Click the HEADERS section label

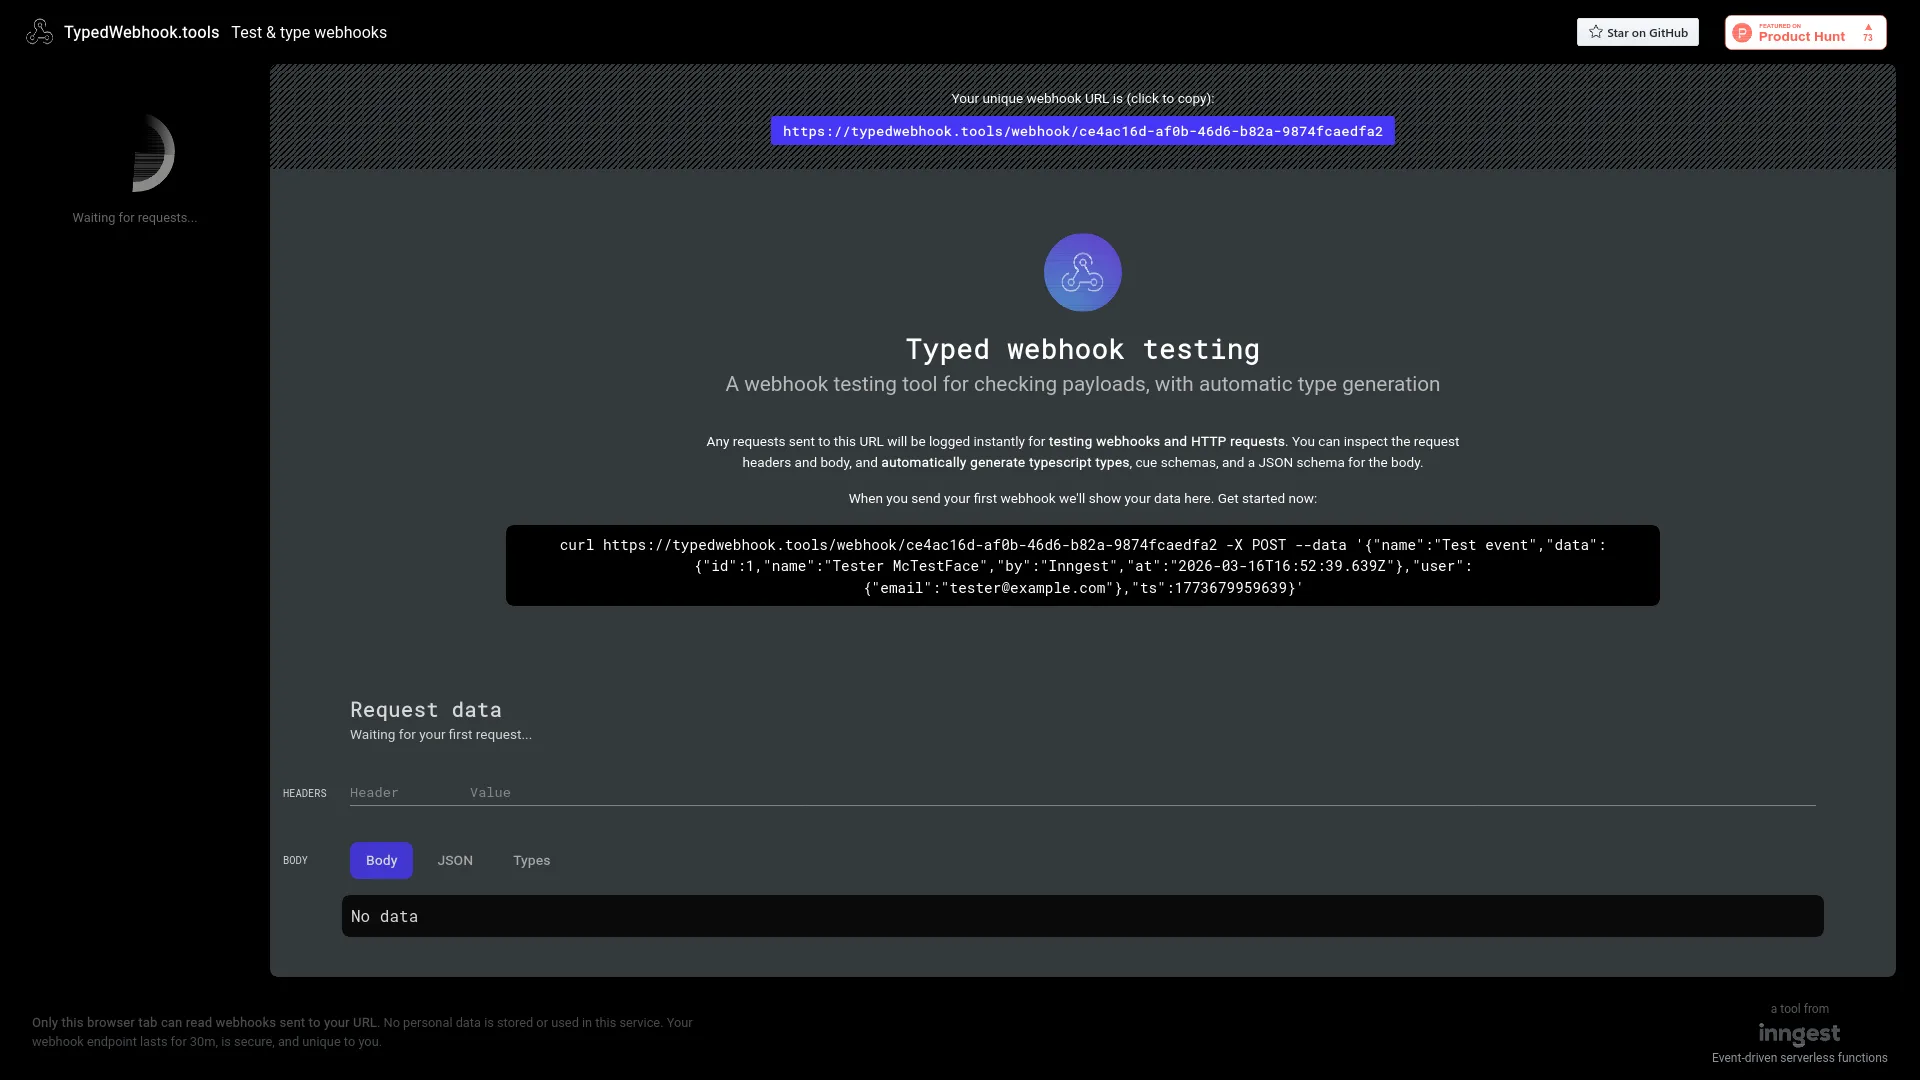tap(304, 793)
